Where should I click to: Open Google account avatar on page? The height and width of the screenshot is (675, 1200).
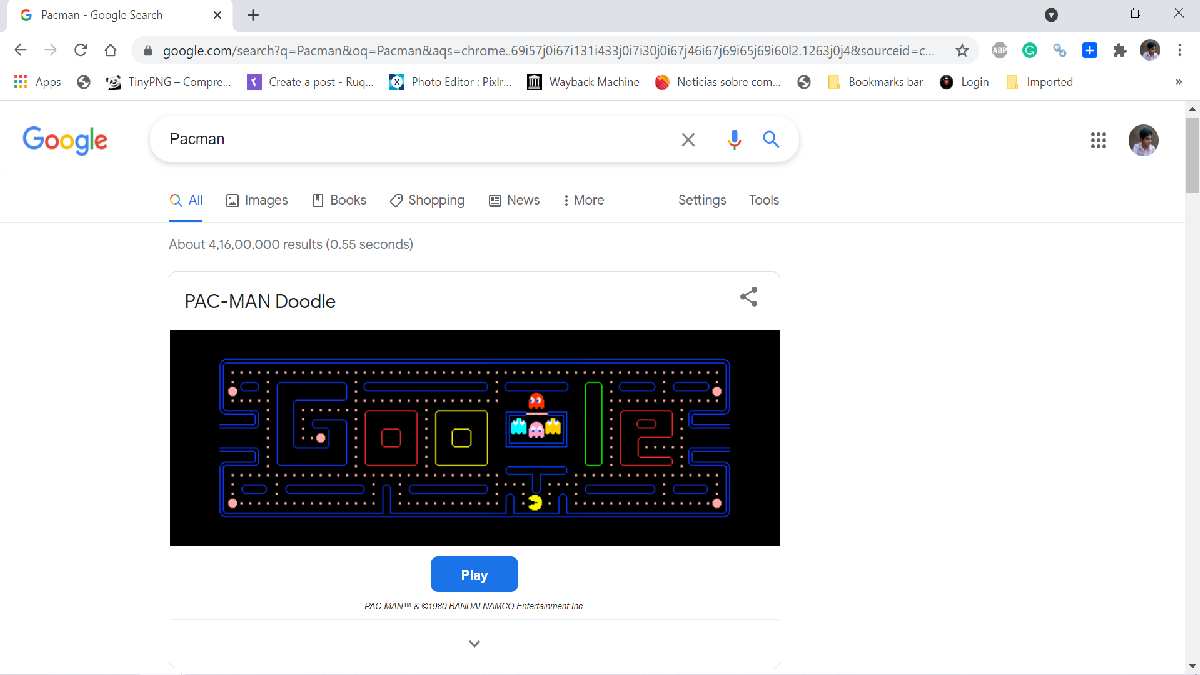pyautogui.click(x=1143, y=140)
